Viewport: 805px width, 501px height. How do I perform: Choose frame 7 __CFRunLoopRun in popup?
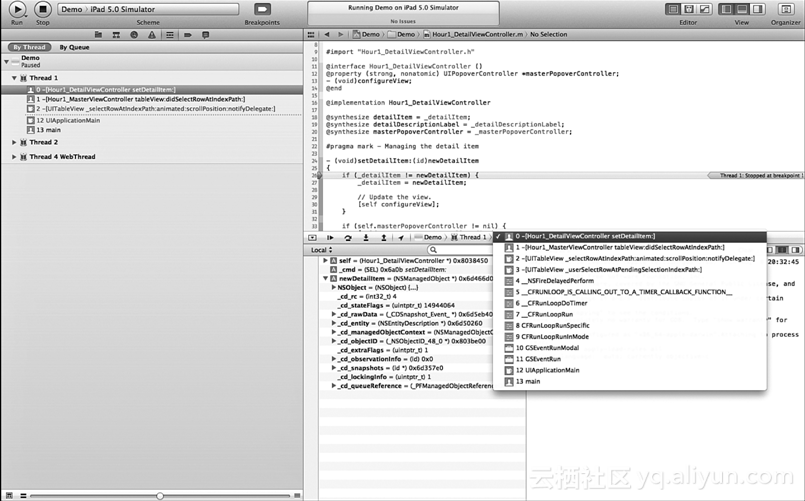click(x=629, y=314)
